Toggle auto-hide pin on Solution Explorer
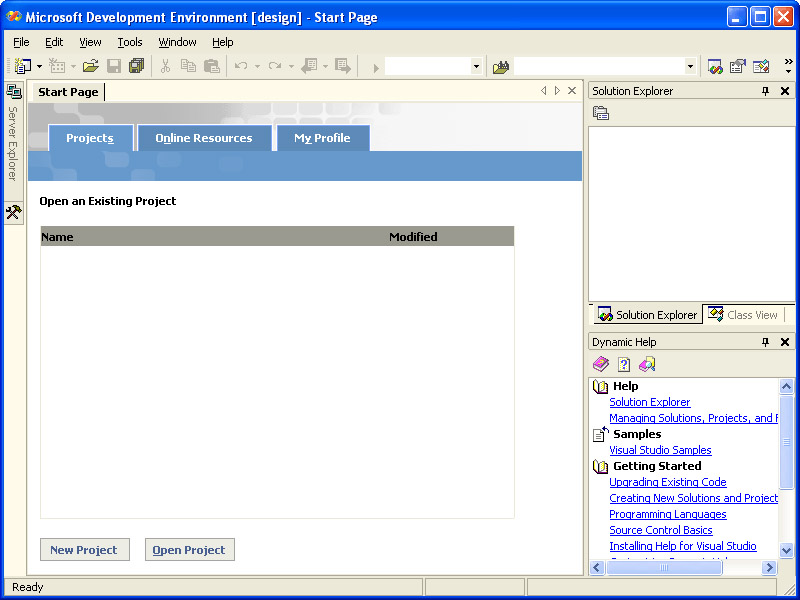This screenshot has height=600, width=800. click(x=766, y=91)
